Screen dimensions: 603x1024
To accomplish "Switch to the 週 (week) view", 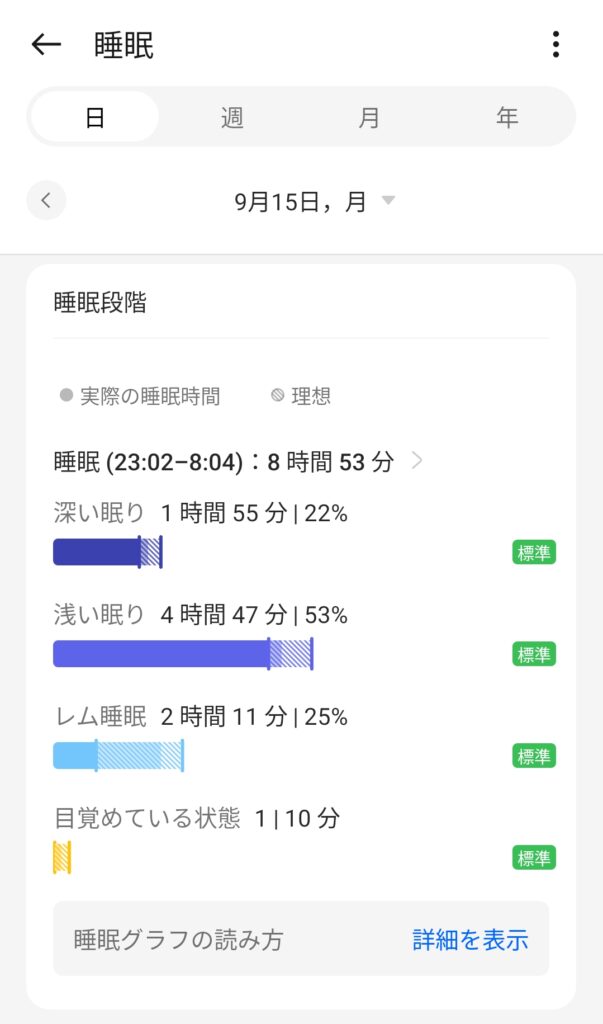I will pos(232,117).
